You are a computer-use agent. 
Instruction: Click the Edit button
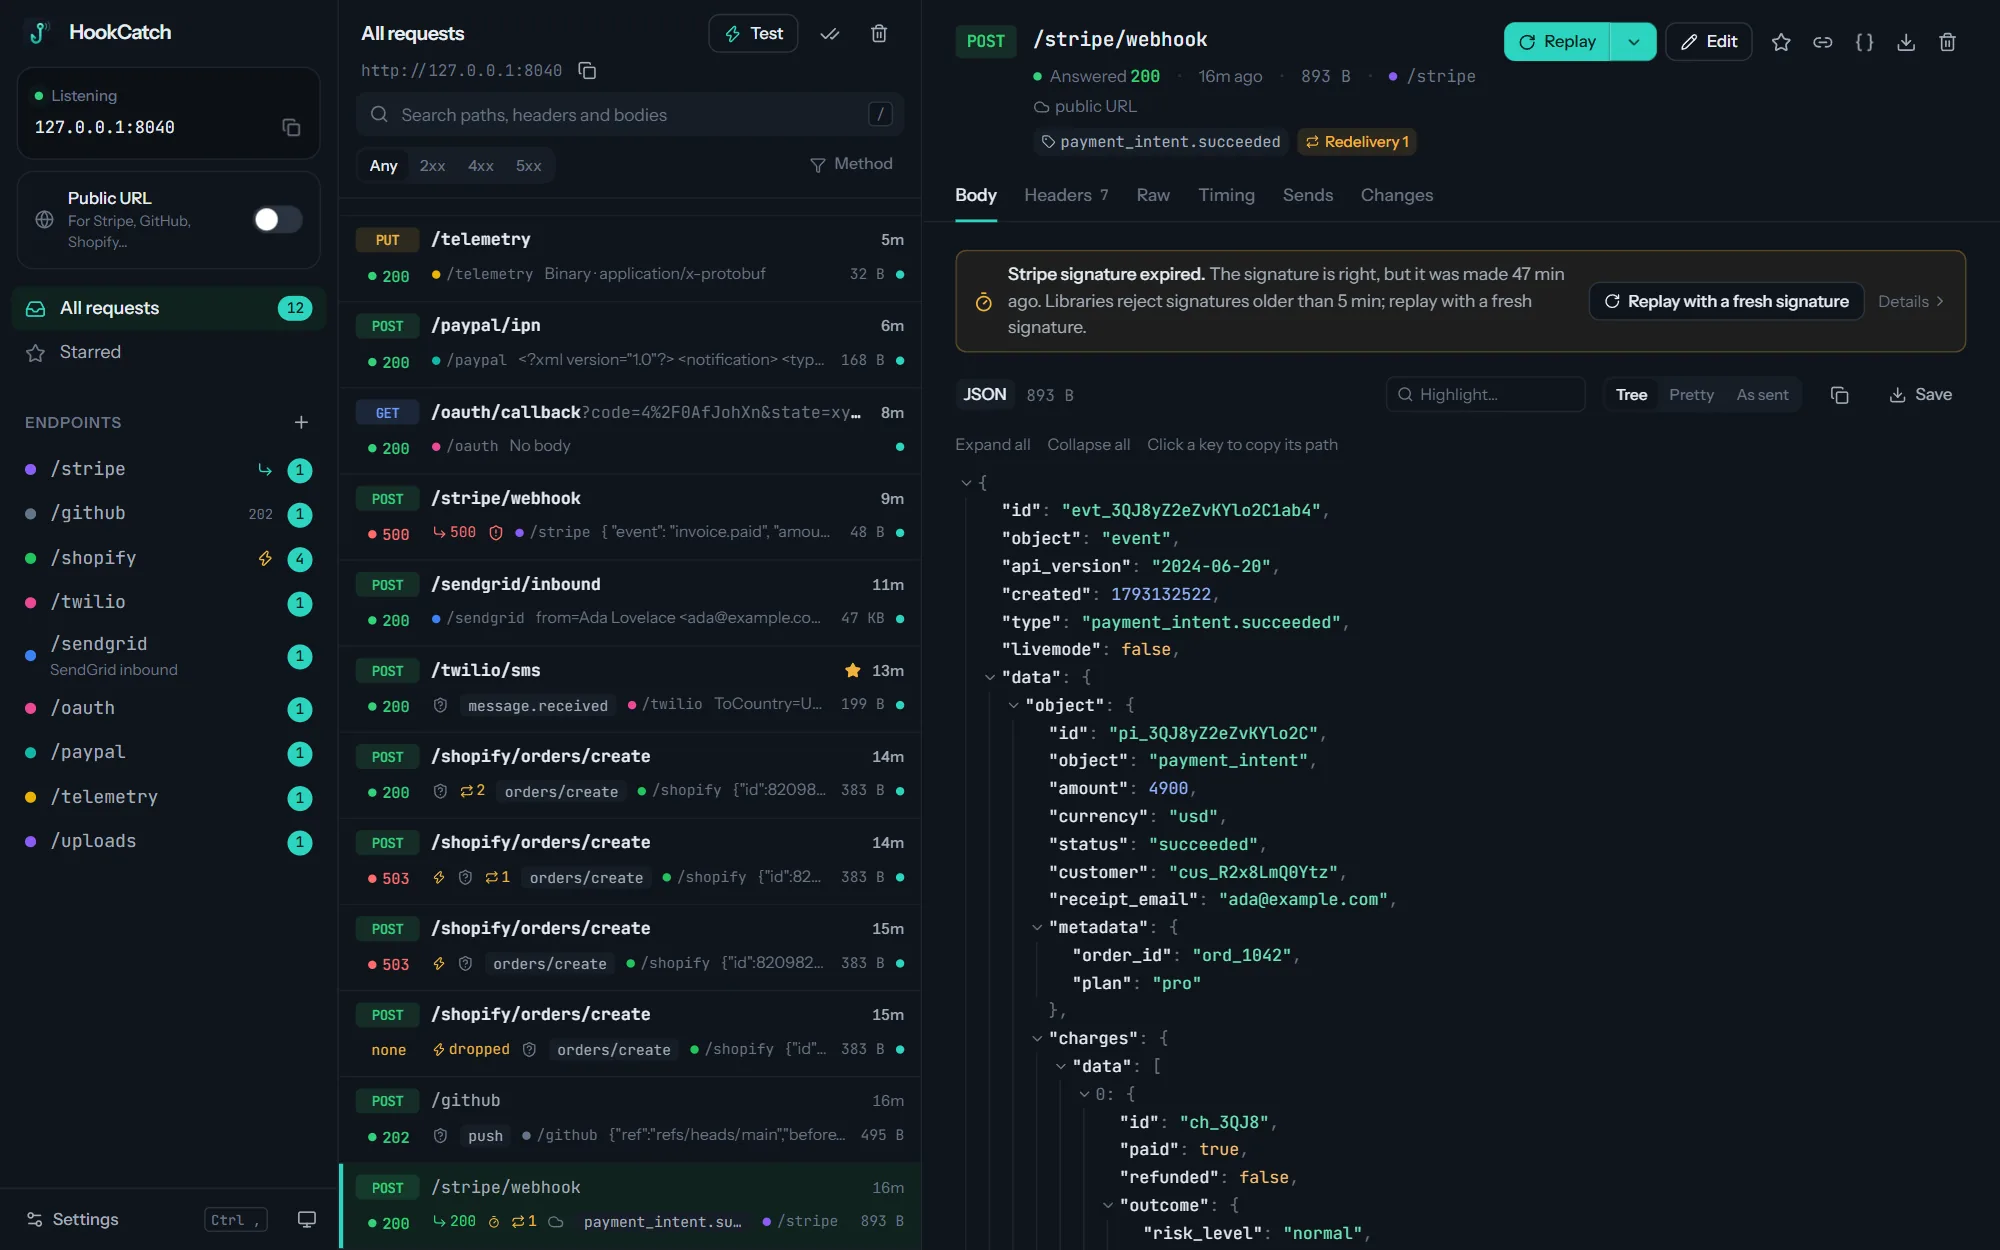click(x=1708, y=42)
